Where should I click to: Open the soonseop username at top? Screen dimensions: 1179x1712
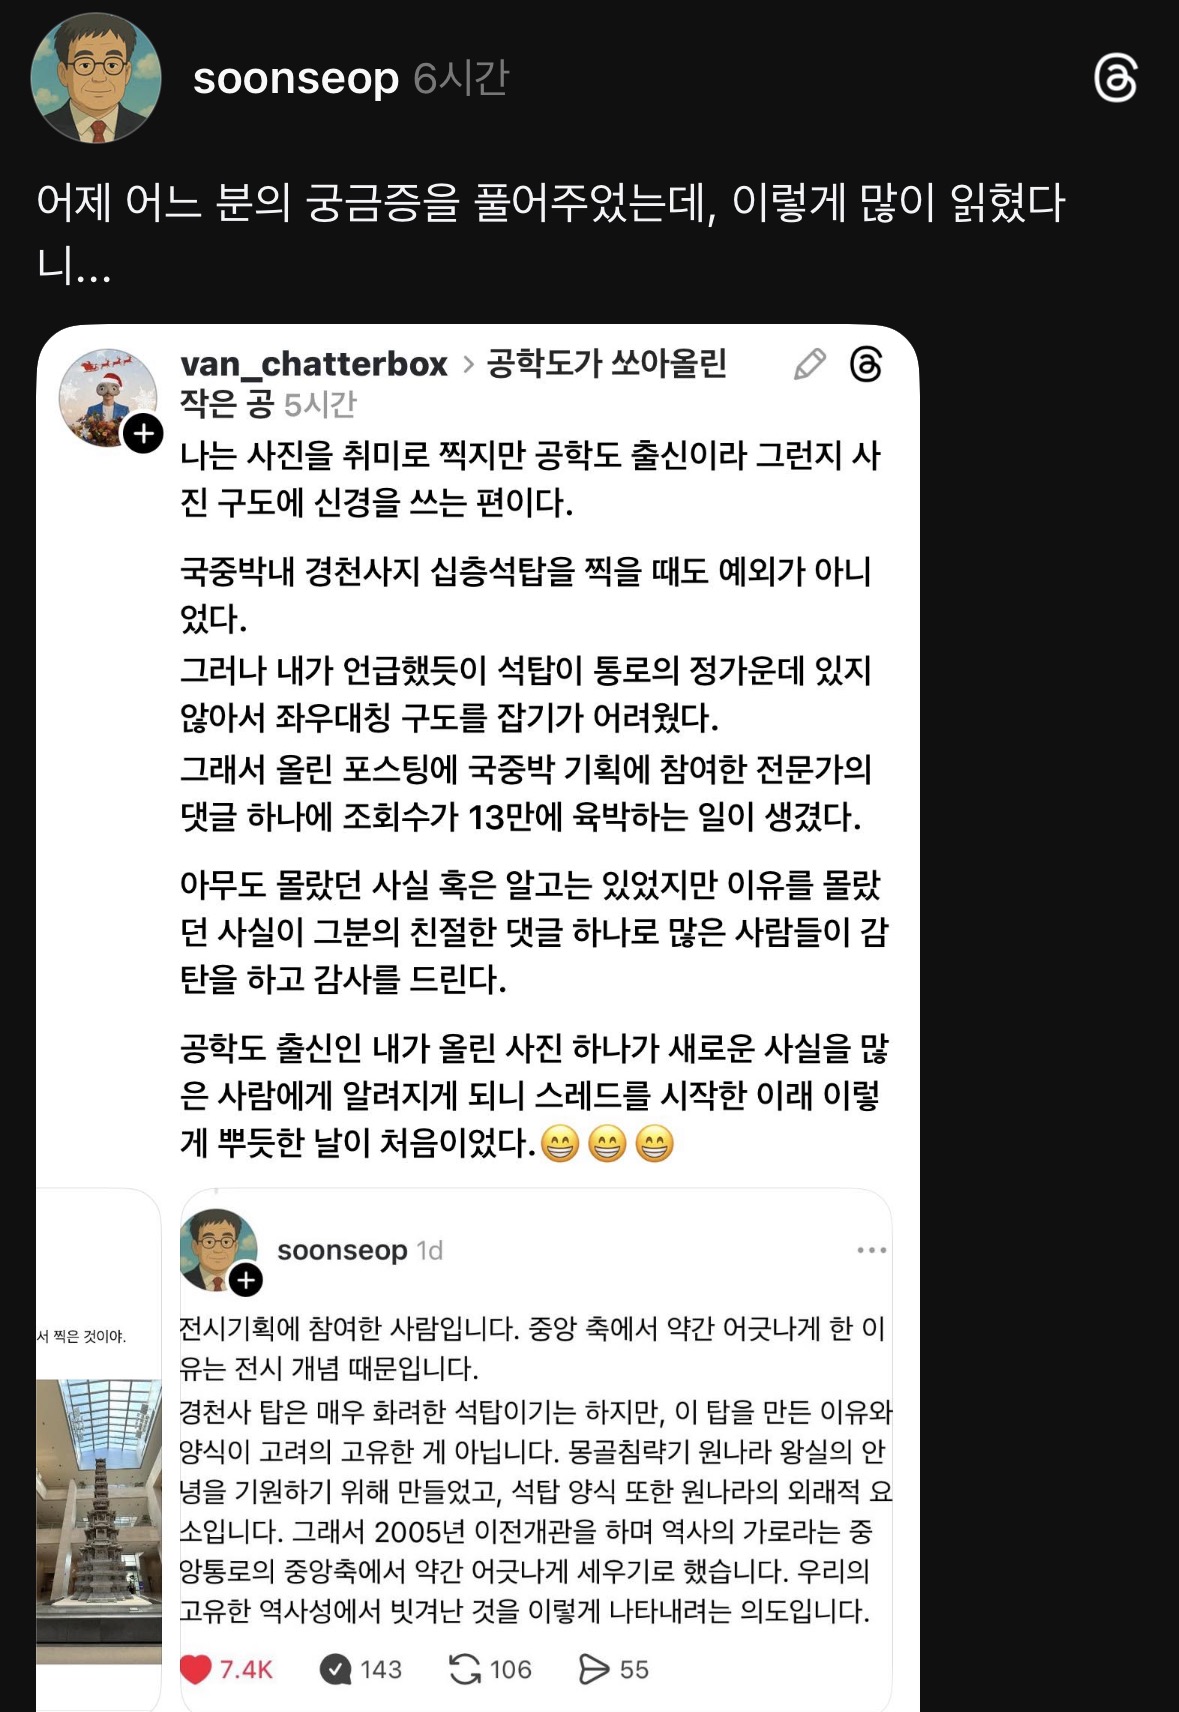click(x=296, y=78)
